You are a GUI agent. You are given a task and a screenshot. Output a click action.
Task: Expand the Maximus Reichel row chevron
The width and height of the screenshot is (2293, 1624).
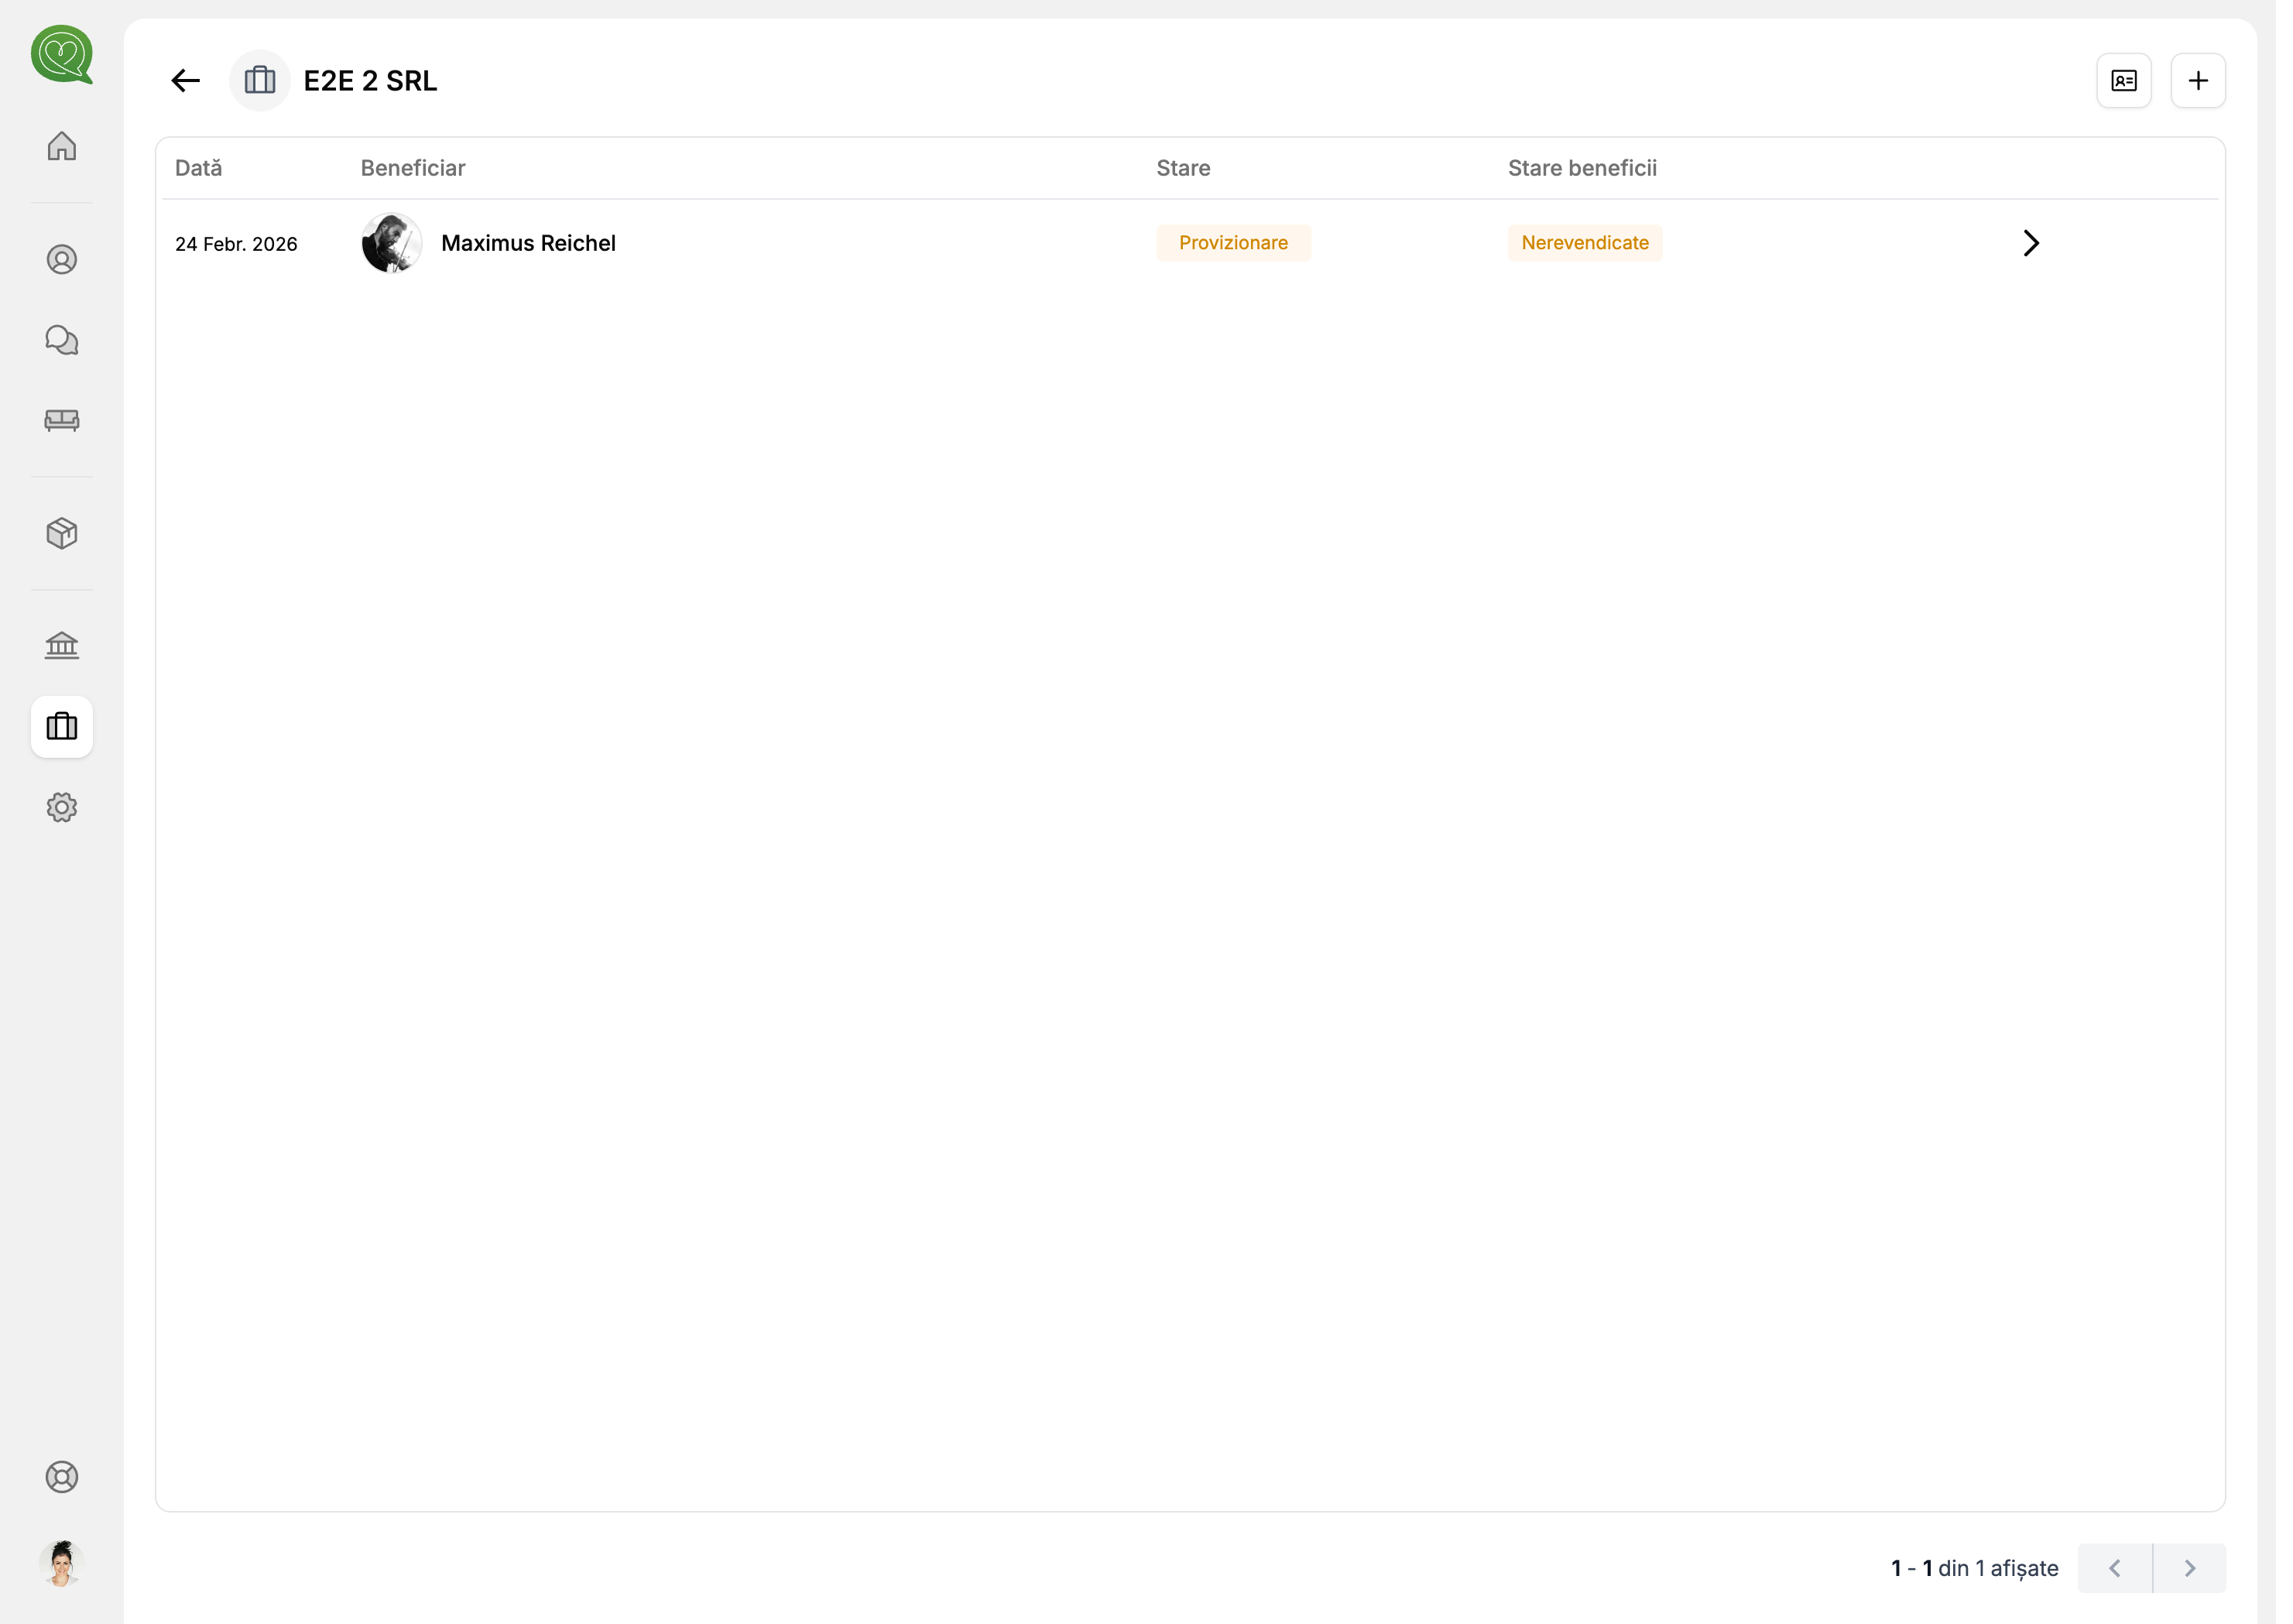(x=2031, y=243)
